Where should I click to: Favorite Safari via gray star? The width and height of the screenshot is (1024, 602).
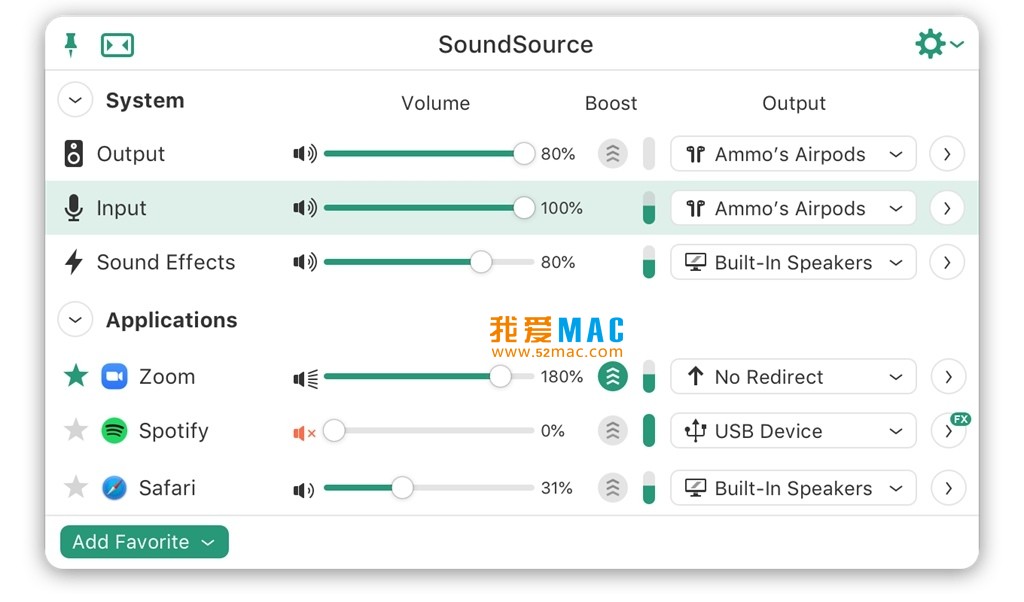tap(76, 487)
